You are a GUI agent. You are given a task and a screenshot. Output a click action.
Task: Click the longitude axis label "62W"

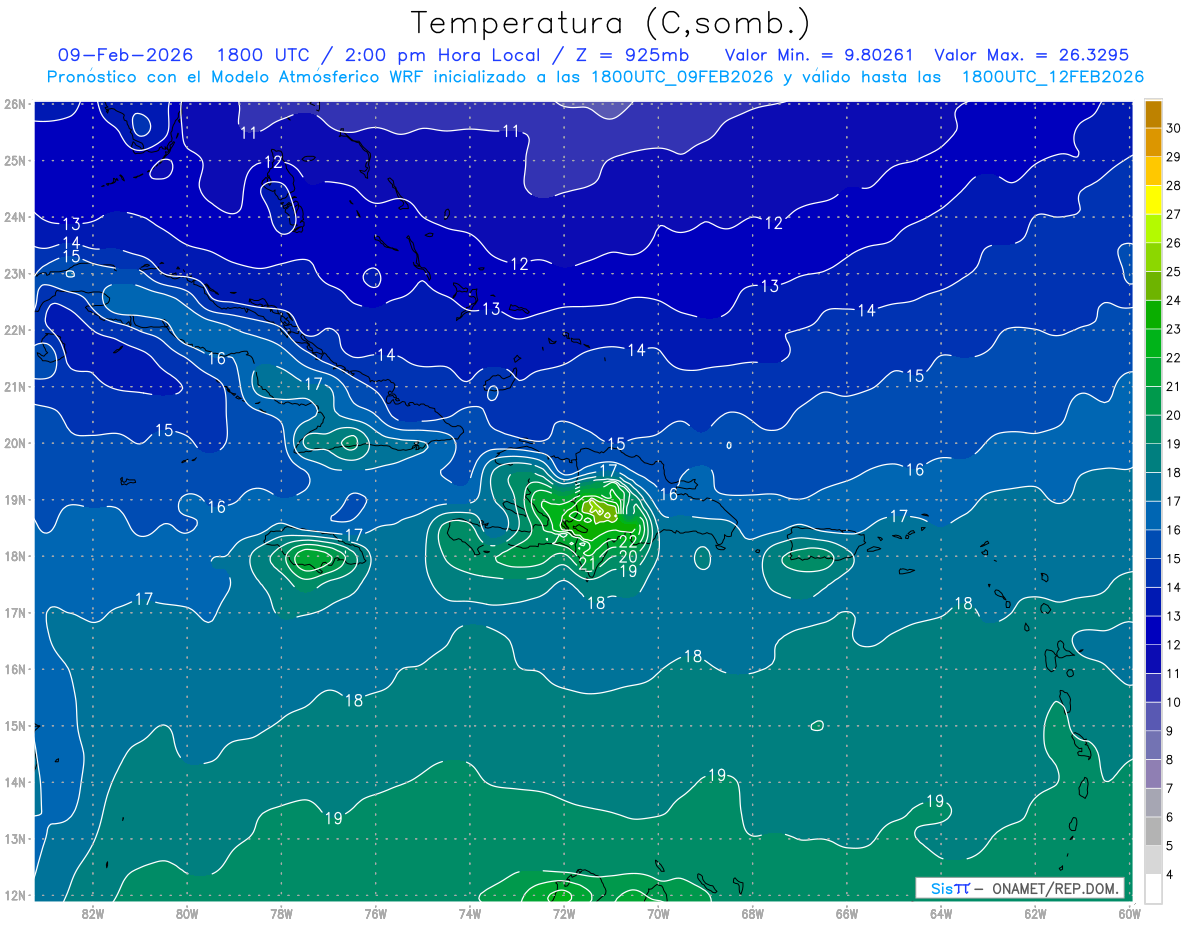(x=1036, y=914)
